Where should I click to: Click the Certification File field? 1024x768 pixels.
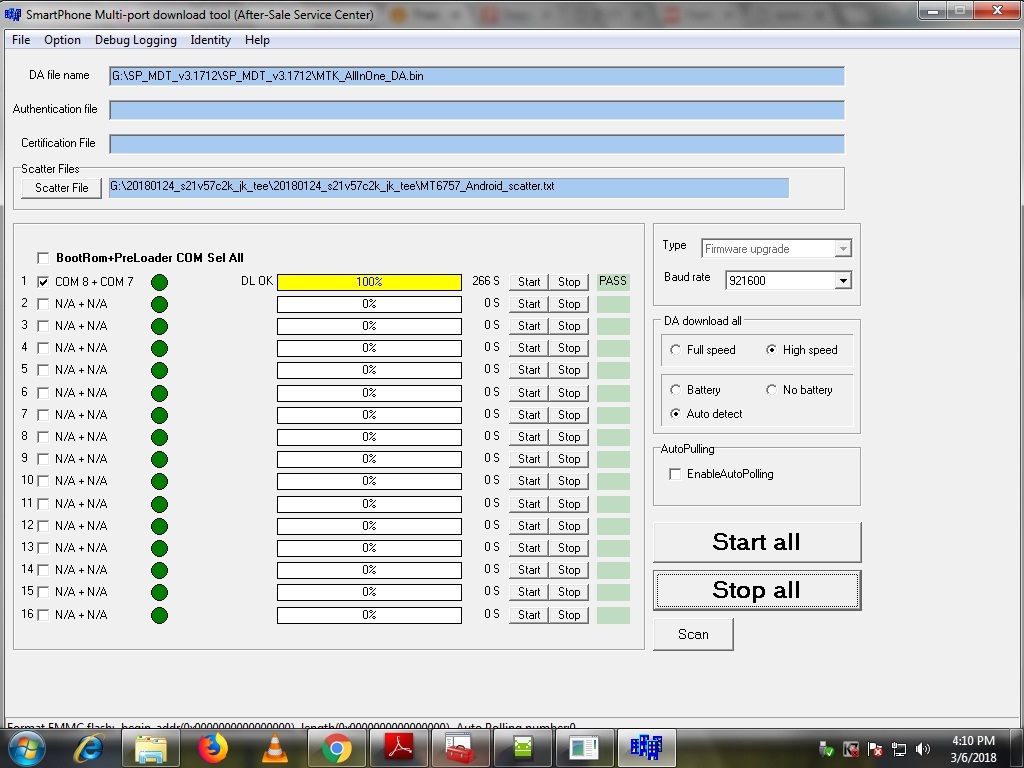[x=477, y=144]
